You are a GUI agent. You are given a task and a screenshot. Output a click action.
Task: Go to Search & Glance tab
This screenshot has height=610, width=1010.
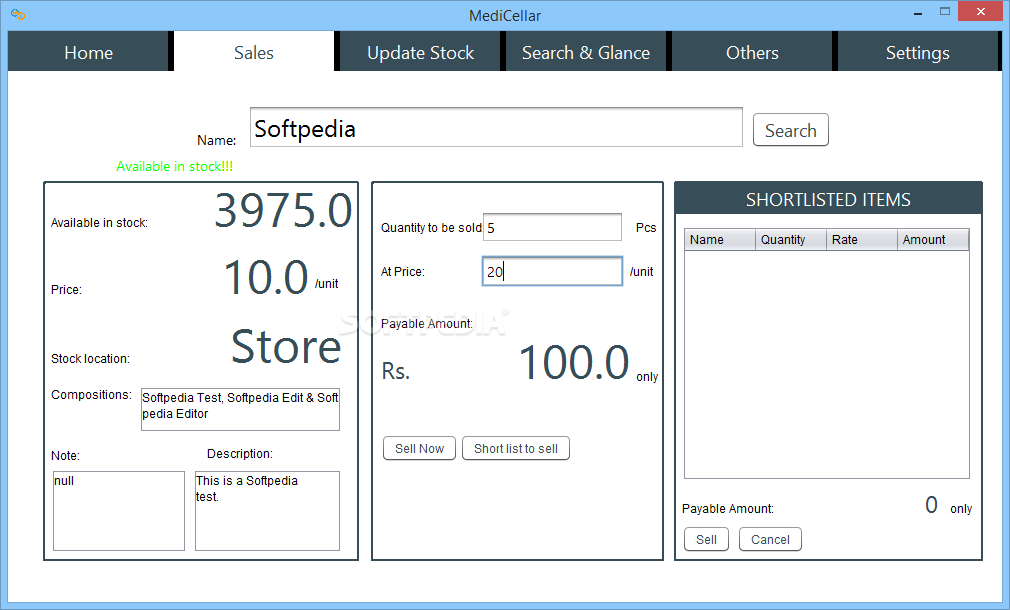click(586, 52)
